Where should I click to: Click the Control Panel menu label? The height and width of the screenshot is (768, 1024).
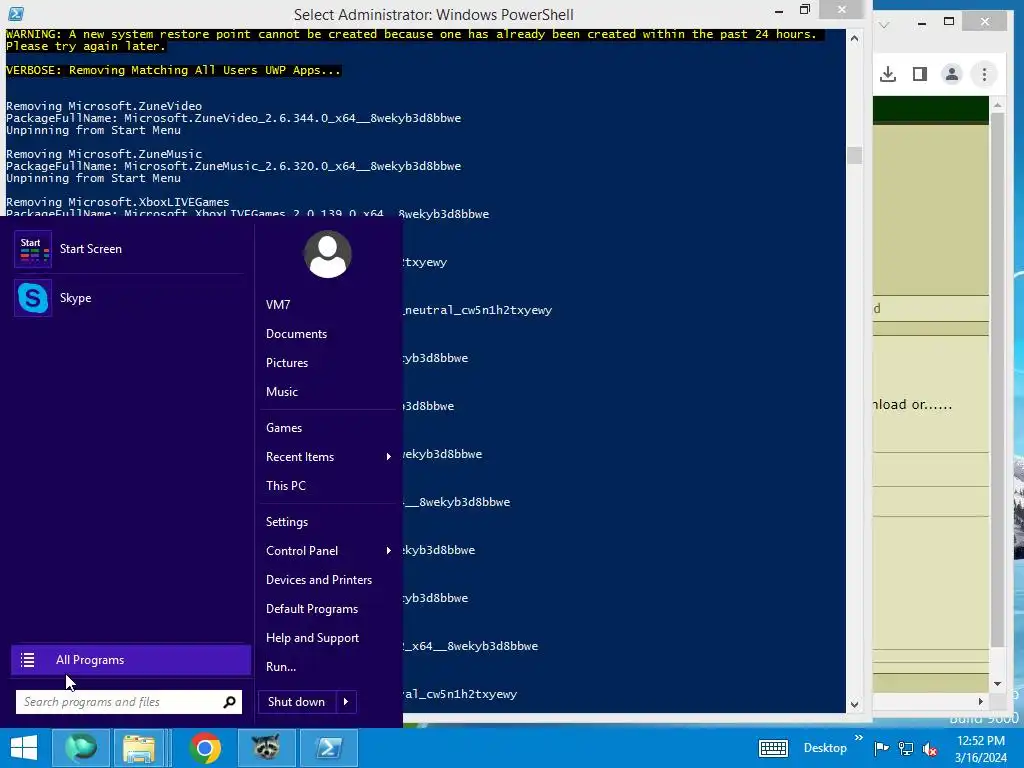[x=302, y=551]
